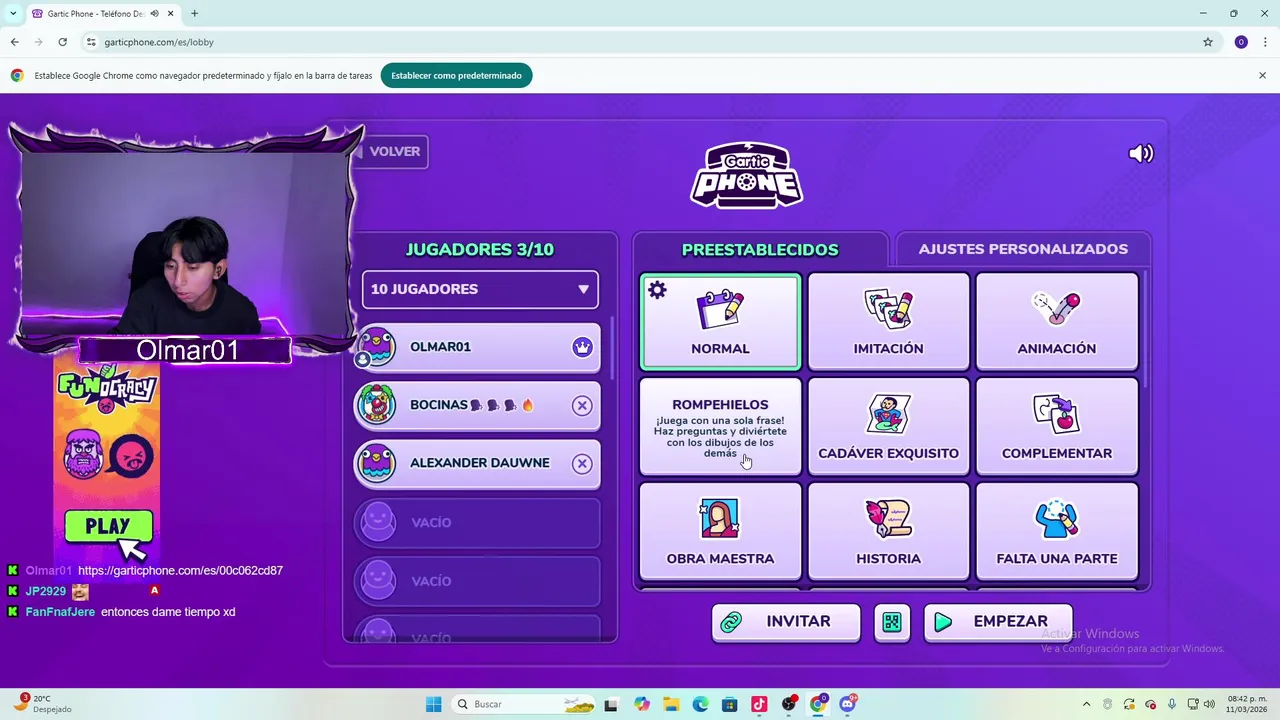Open the Chrome three-dot menu
1280x720 pixels.
1265,42
